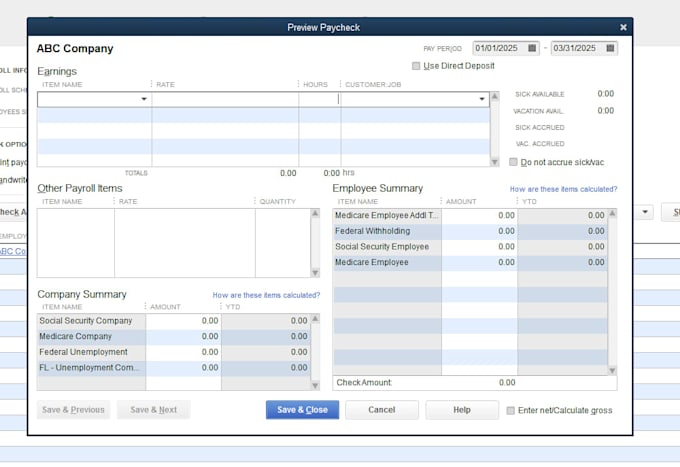
Task: Open Help for Preview Paycheck
Action: (462, 410)
